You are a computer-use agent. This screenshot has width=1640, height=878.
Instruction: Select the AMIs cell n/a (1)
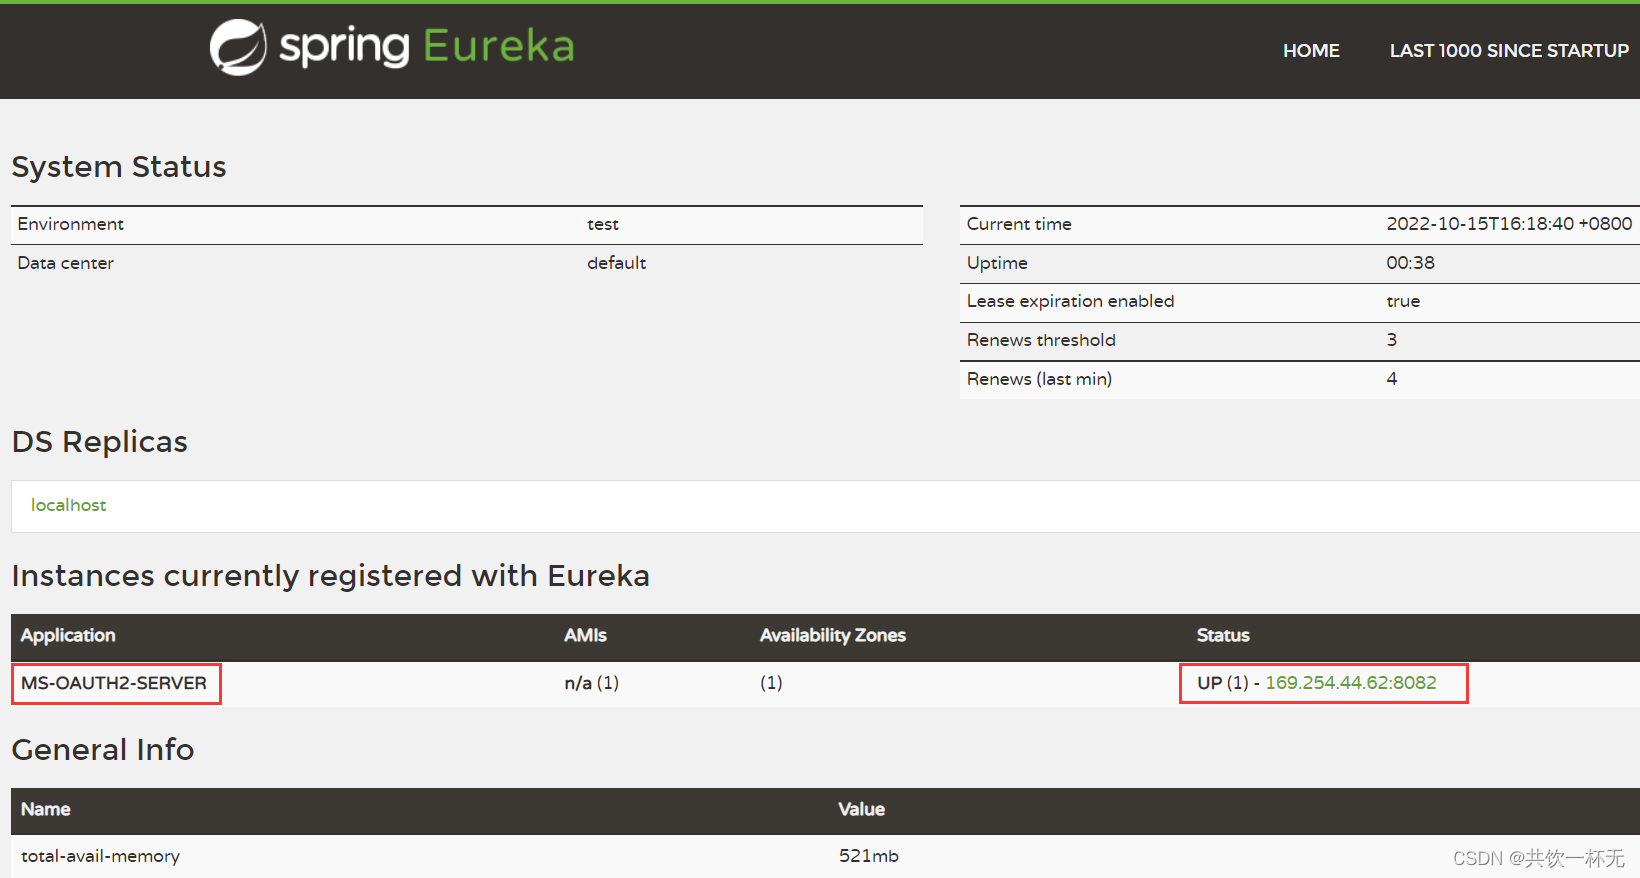pyautogui.click(x=592, y=683)
